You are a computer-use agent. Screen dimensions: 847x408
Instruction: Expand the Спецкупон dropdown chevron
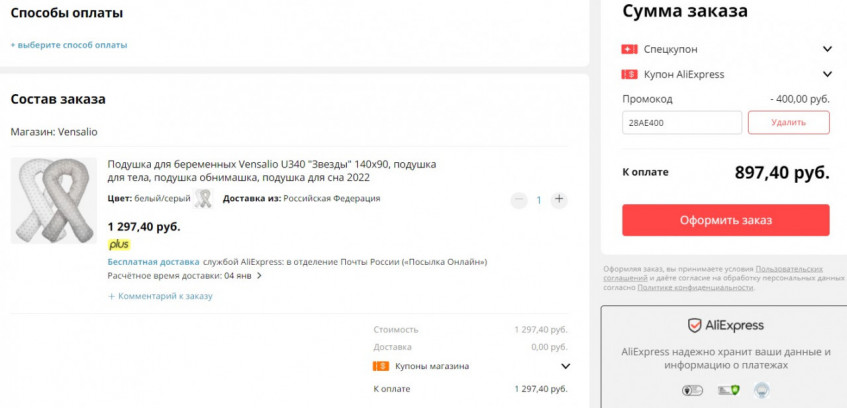[827, 49]
